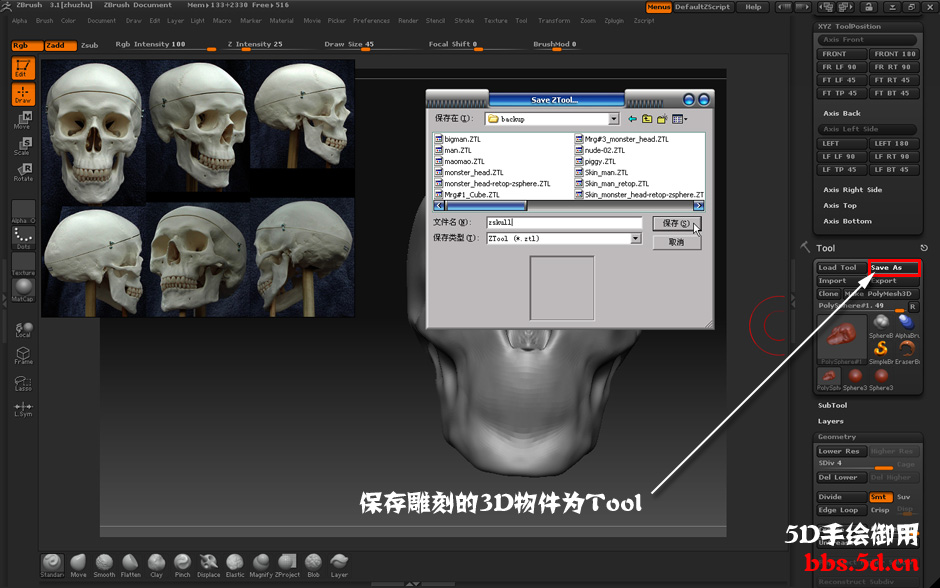Toggle Local transformations button

tap(23, 329)
